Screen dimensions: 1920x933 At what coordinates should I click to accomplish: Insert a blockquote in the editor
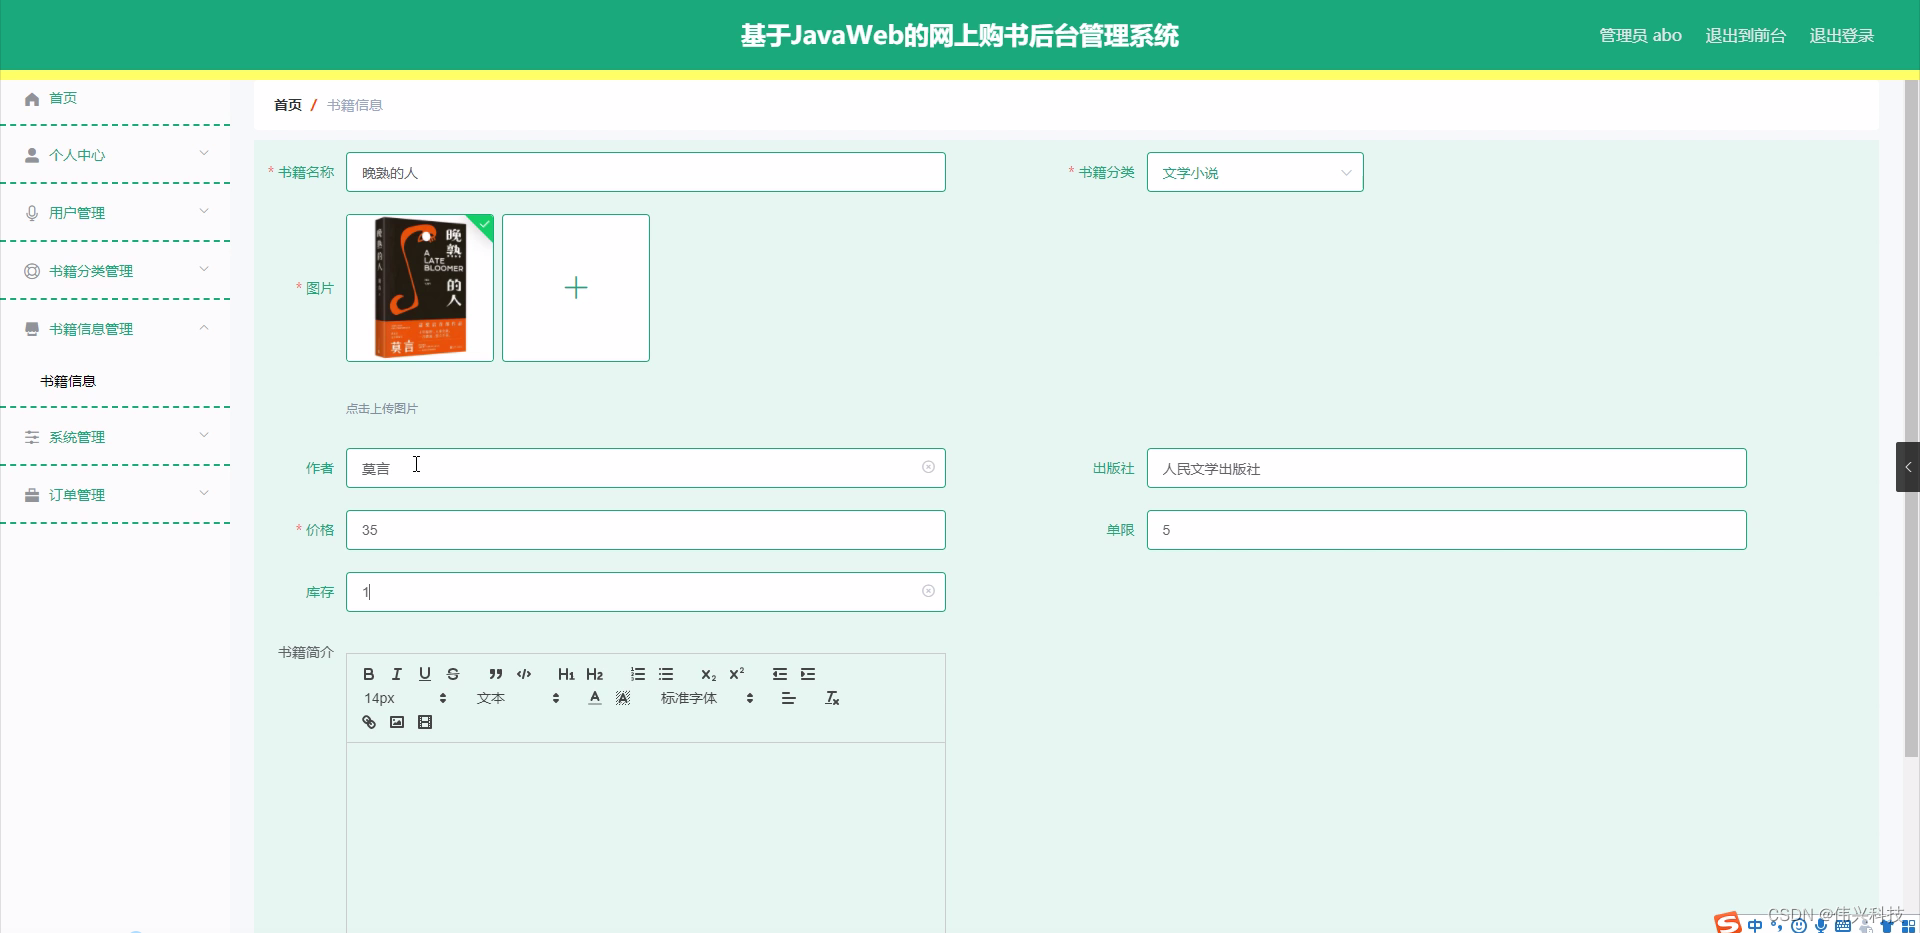pos(495,674)
